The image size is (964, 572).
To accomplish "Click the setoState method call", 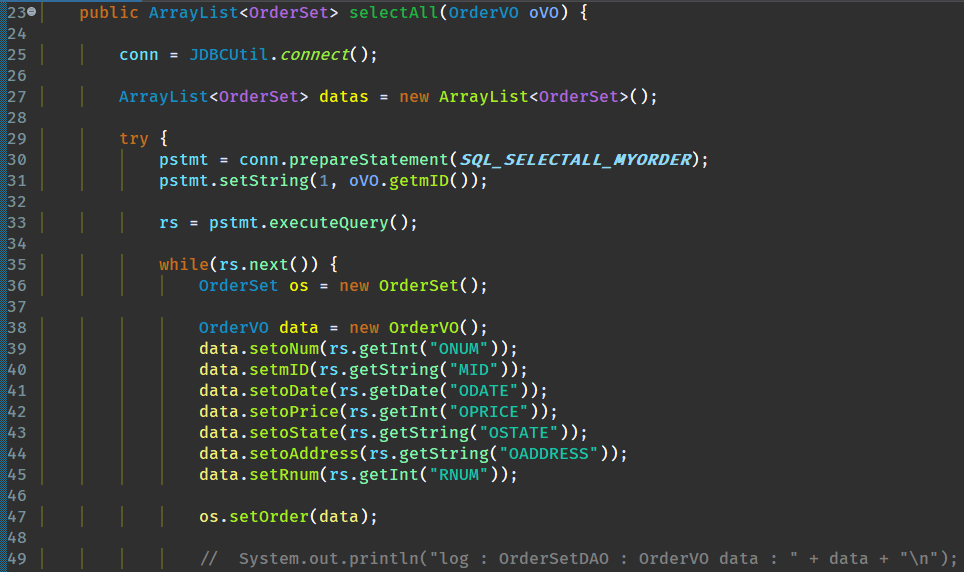I will [294, 433].
